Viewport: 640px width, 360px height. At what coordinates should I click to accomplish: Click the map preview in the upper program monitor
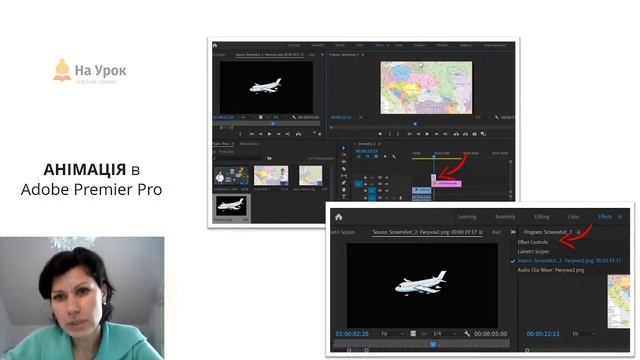[426, 87]
